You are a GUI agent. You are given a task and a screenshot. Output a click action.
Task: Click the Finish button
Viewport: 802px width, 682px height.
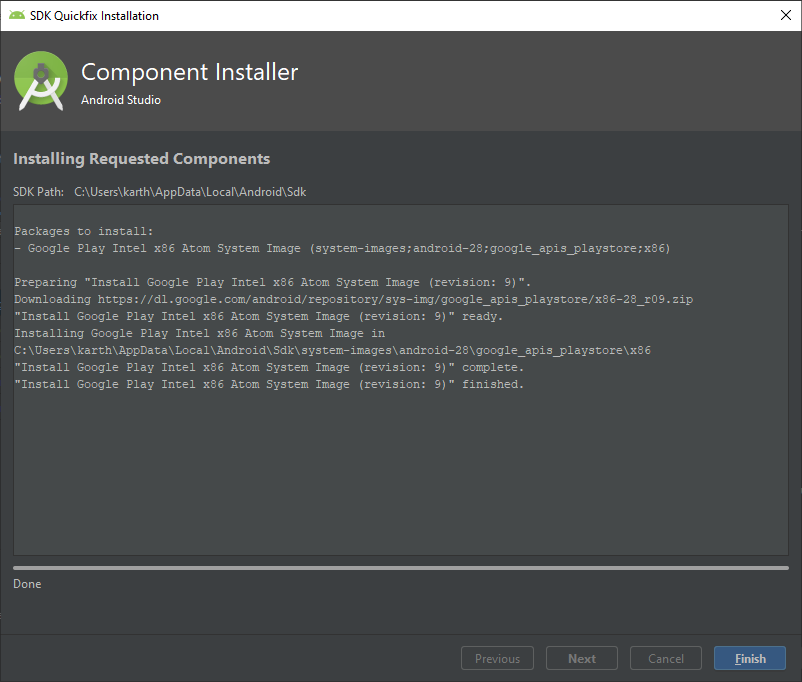pyautogui.click(x=749, y=658)
